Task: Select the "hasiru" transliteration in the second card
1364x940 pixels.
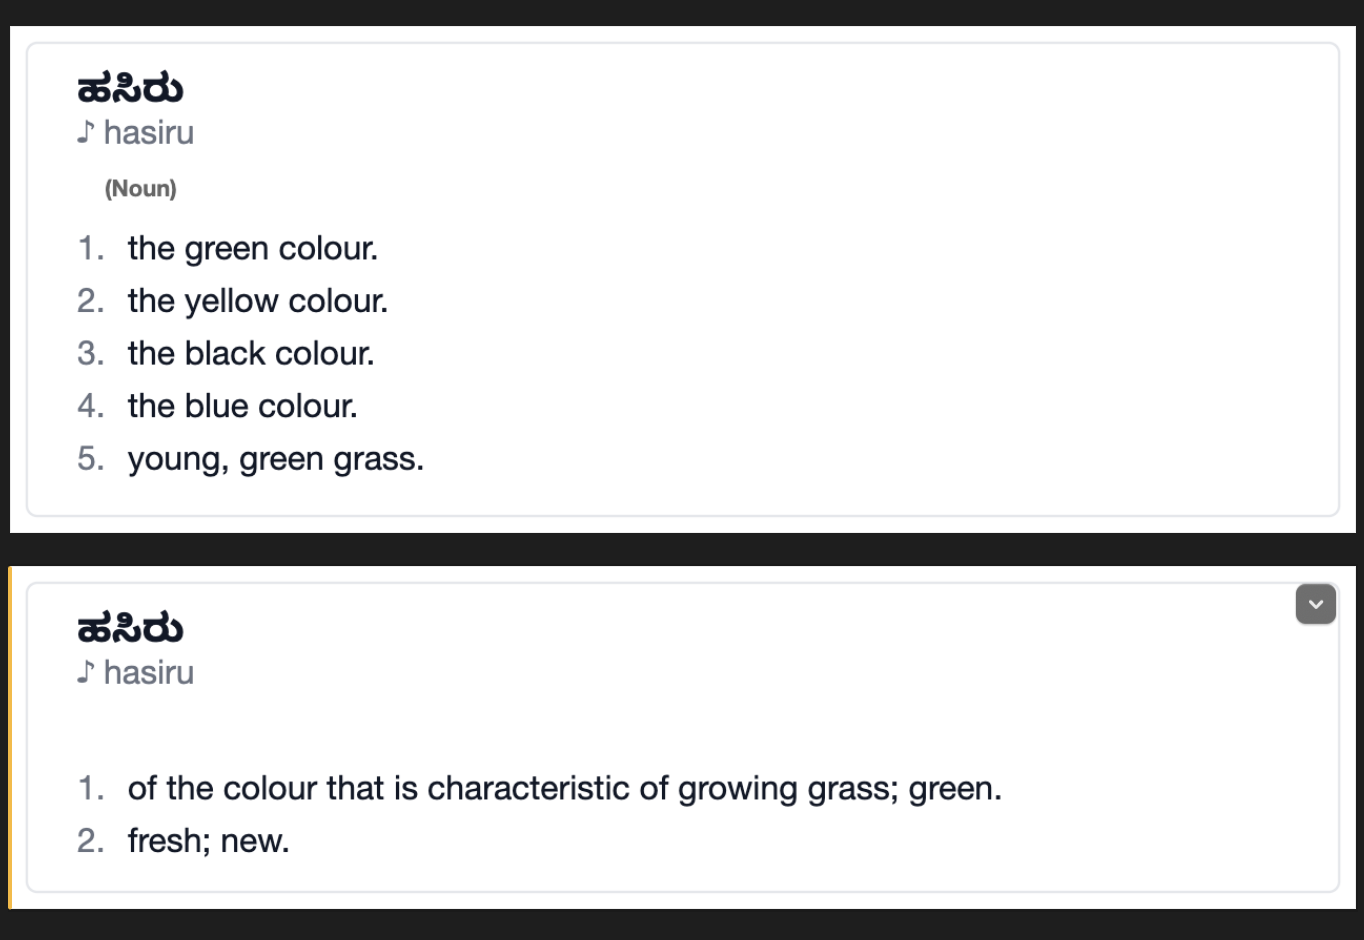Action: coord(149,673)
